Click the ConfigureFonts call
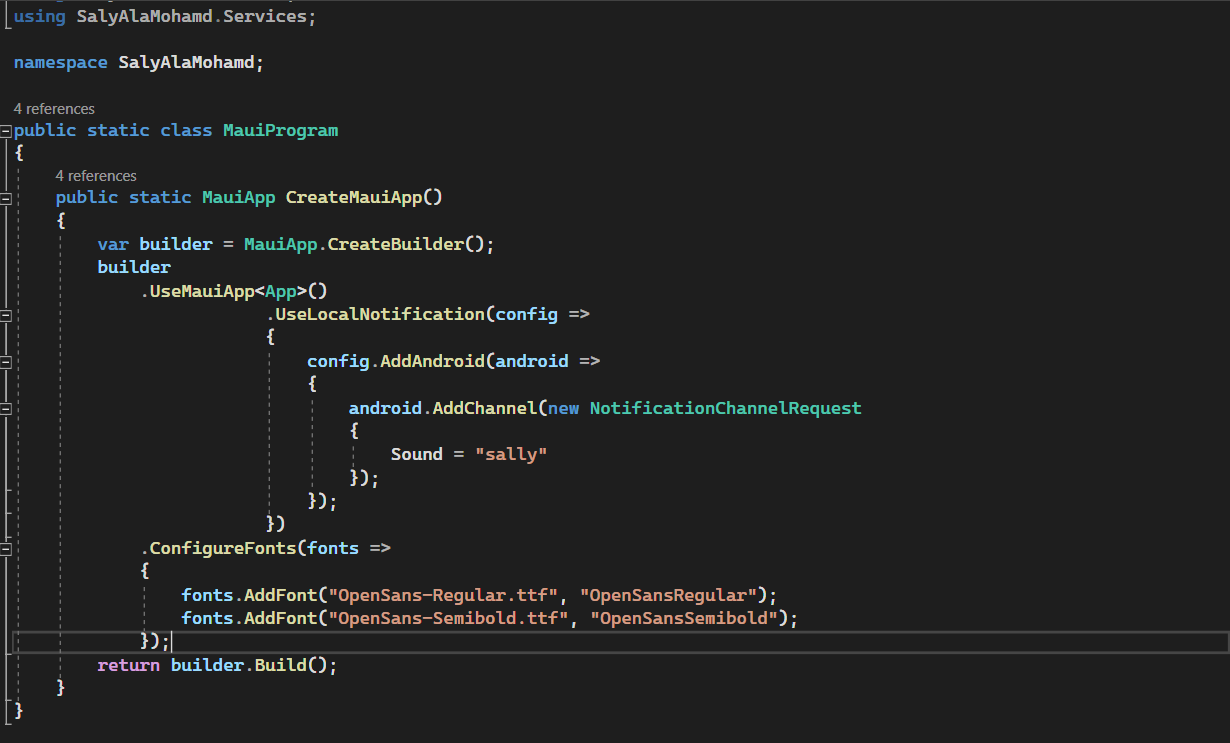 click(223, 548)
